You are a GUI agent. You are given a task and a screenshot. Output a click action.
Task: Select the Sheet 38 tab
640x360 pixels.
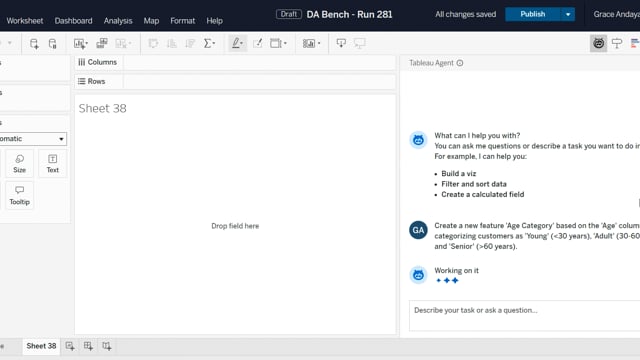(x=41, y=346)
